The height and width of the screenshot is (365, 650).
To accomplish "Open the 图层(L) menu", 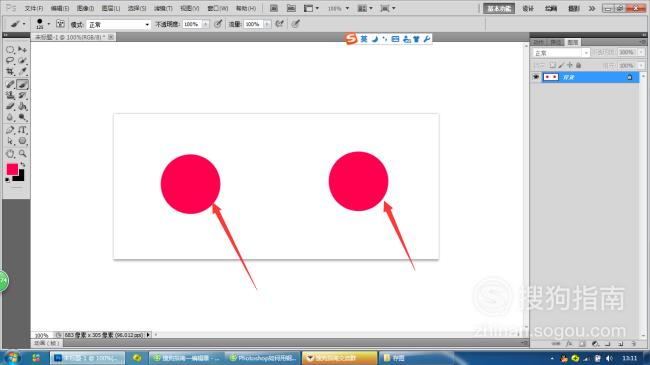I will 111,8.
